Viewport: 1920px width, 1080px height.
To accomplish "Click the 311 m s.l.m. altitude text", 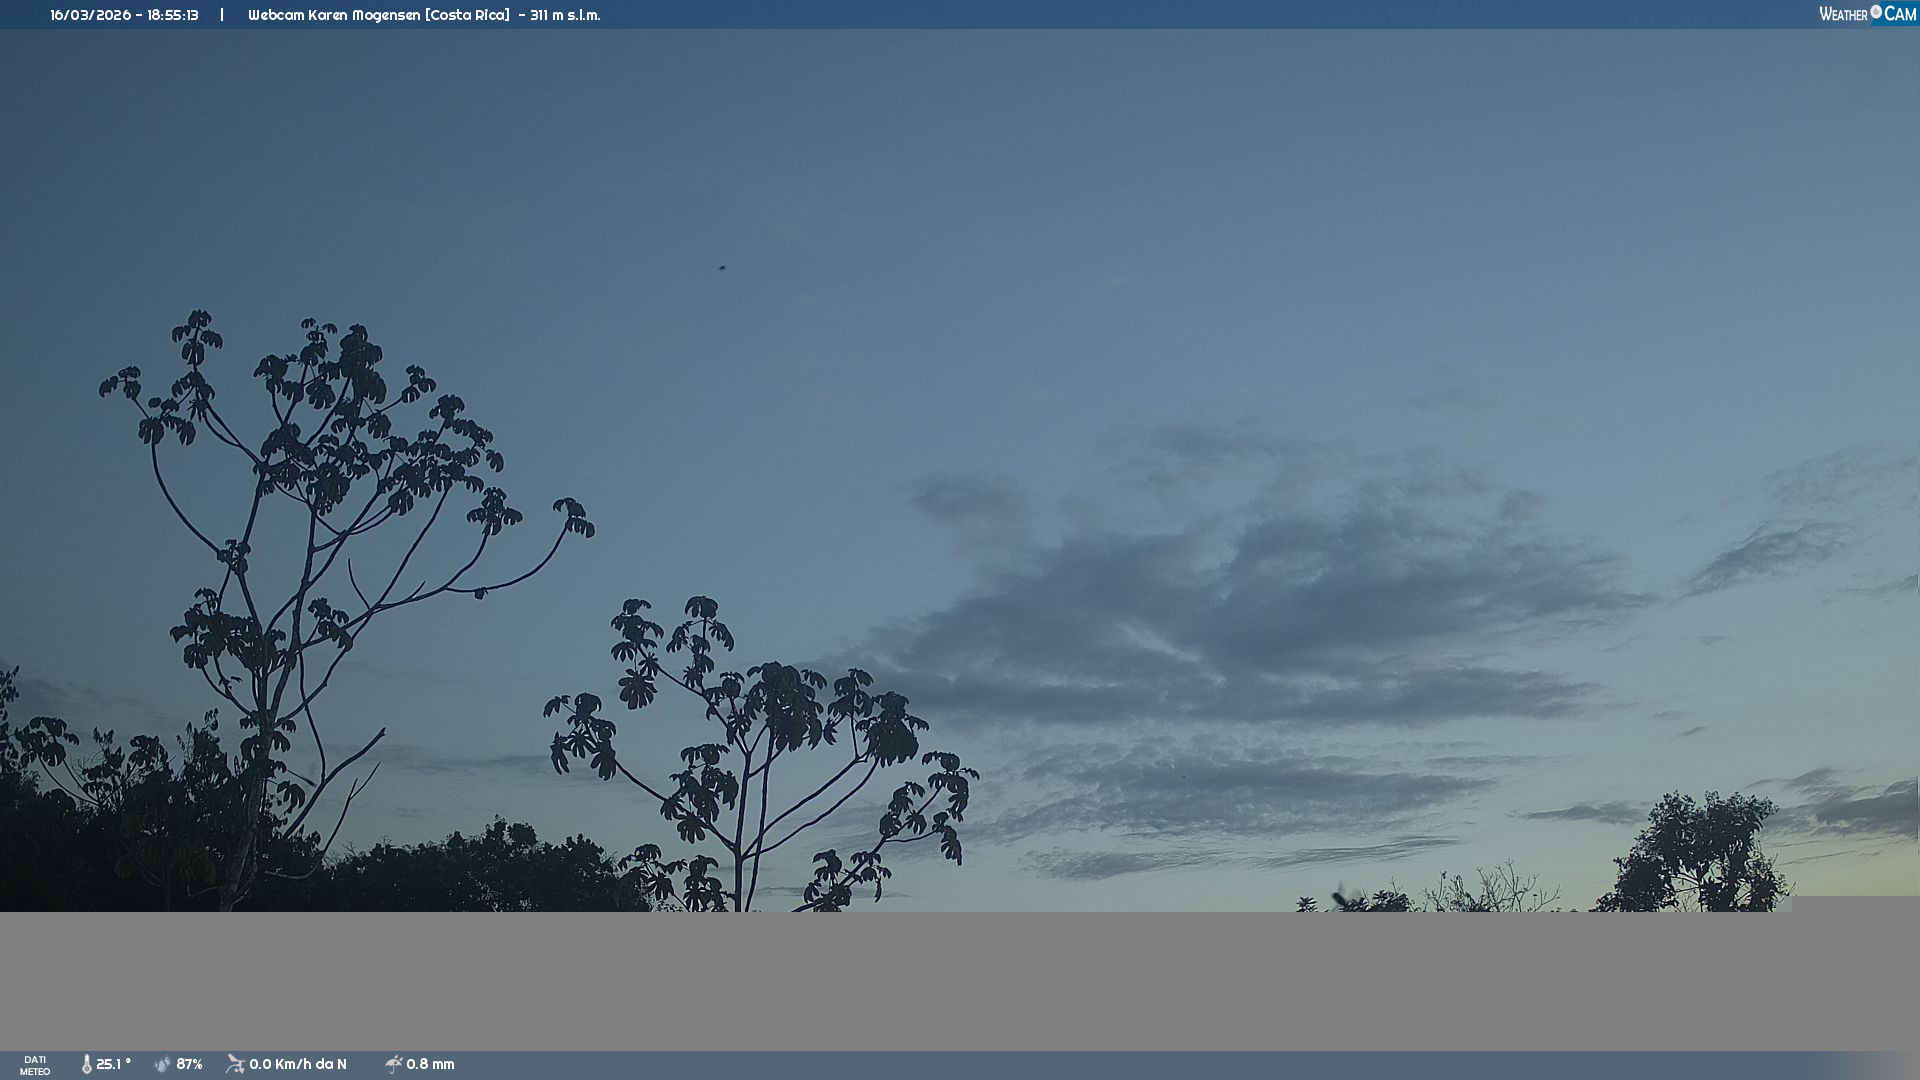I will click(565, 15).
